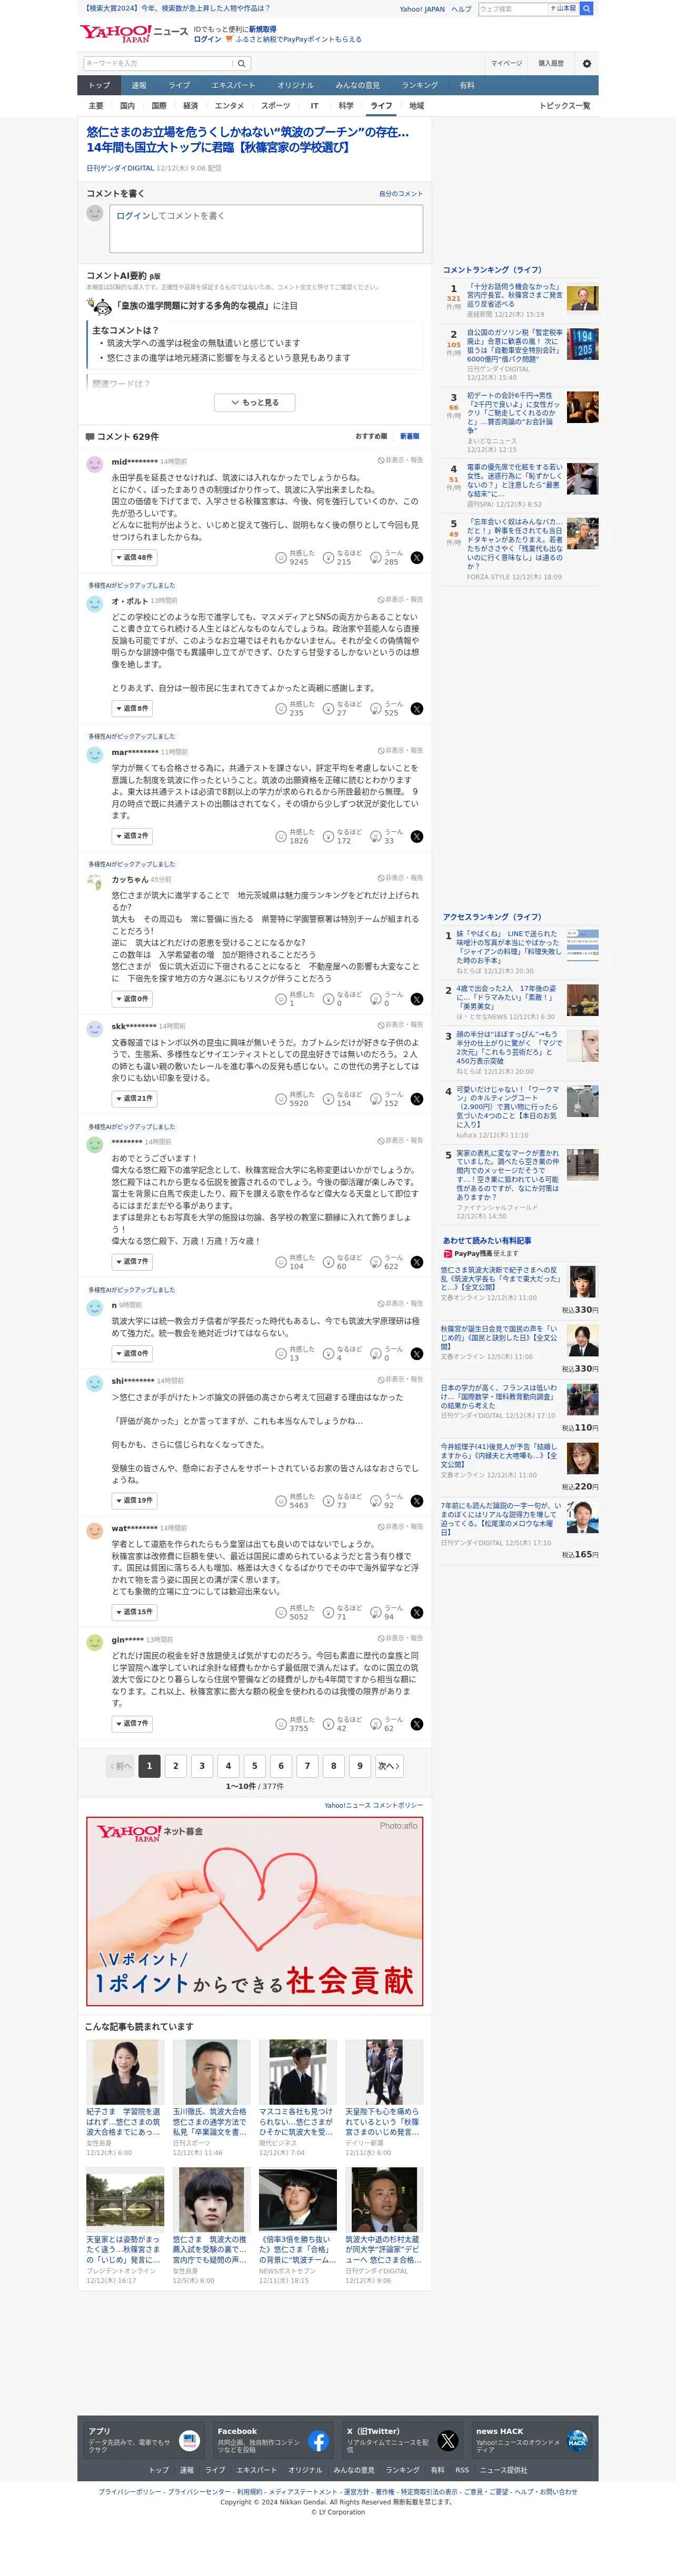Select the 科学 category
The height and width of the screenshot is (2576, 676).
346,106
